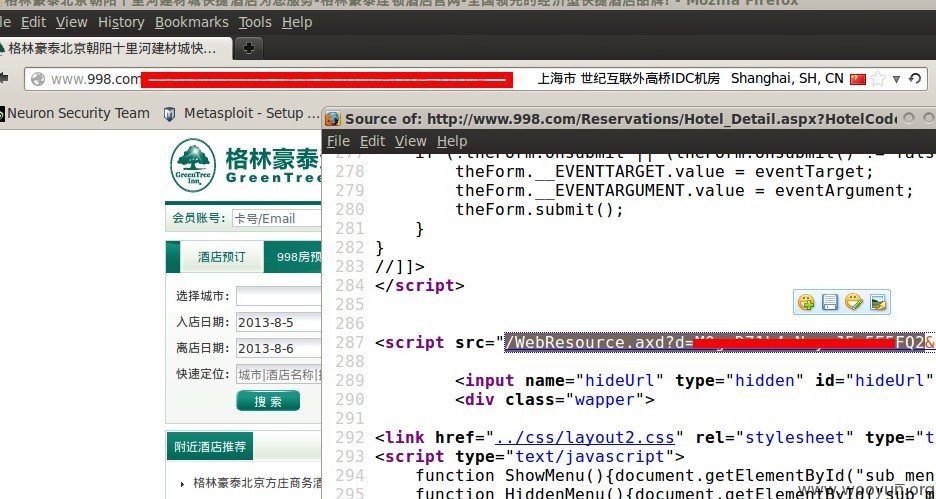Image resolution: width=936 pixels, height=499 pixels.
Task: Switch to the 998房预 tab
Action: click(292, 257)
